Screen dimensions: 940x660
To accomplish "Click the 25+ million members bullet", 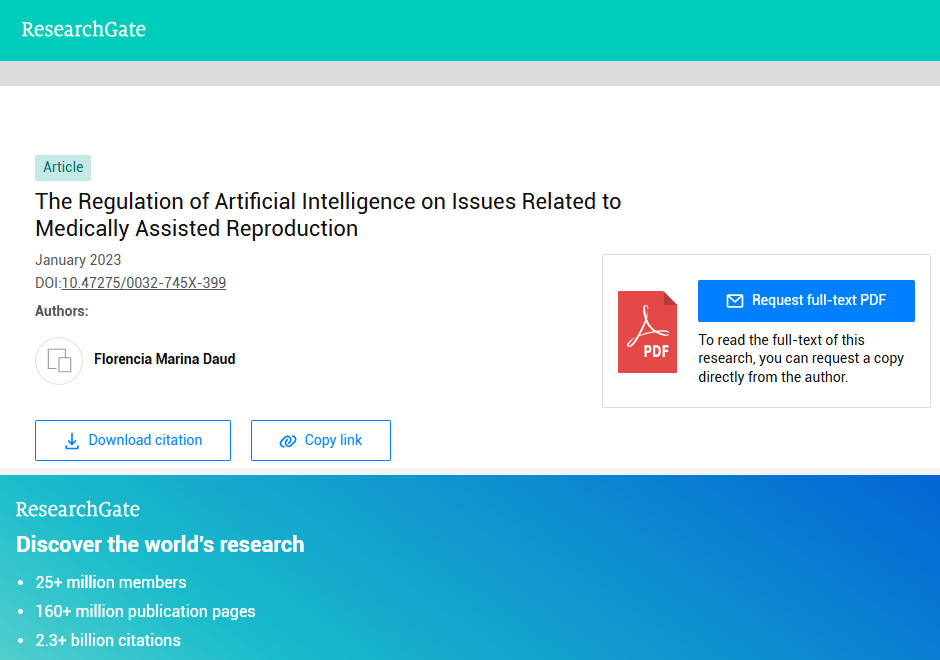I will tap(111, 582).
